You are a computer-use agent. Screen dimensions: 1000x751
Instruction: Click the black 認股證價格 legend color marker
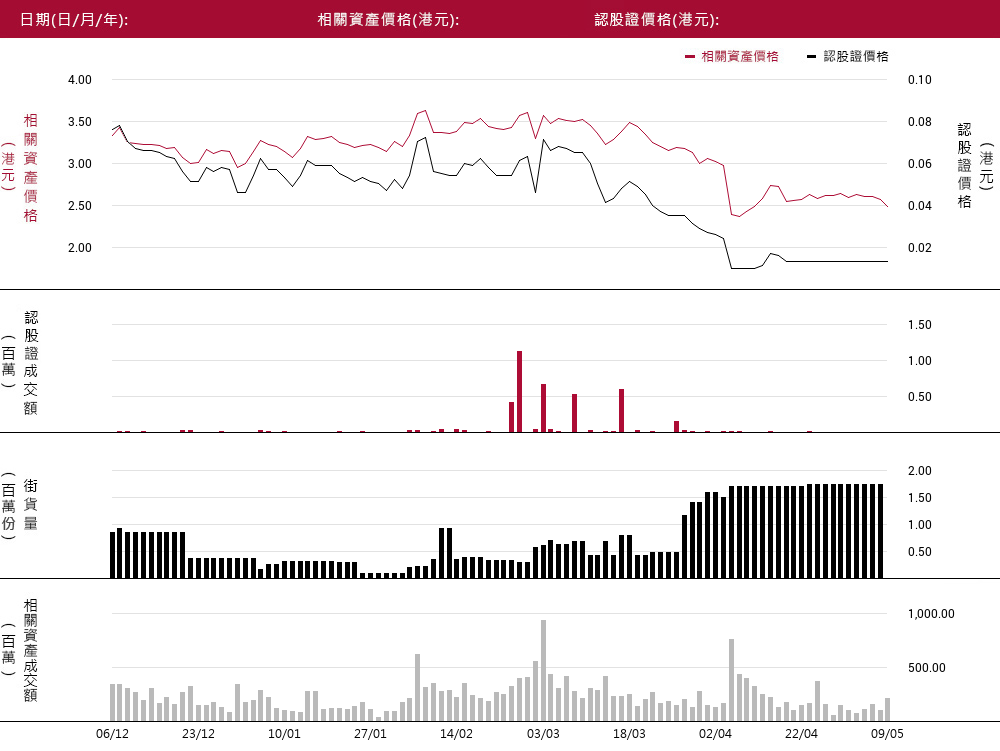(x=811, y=57)
